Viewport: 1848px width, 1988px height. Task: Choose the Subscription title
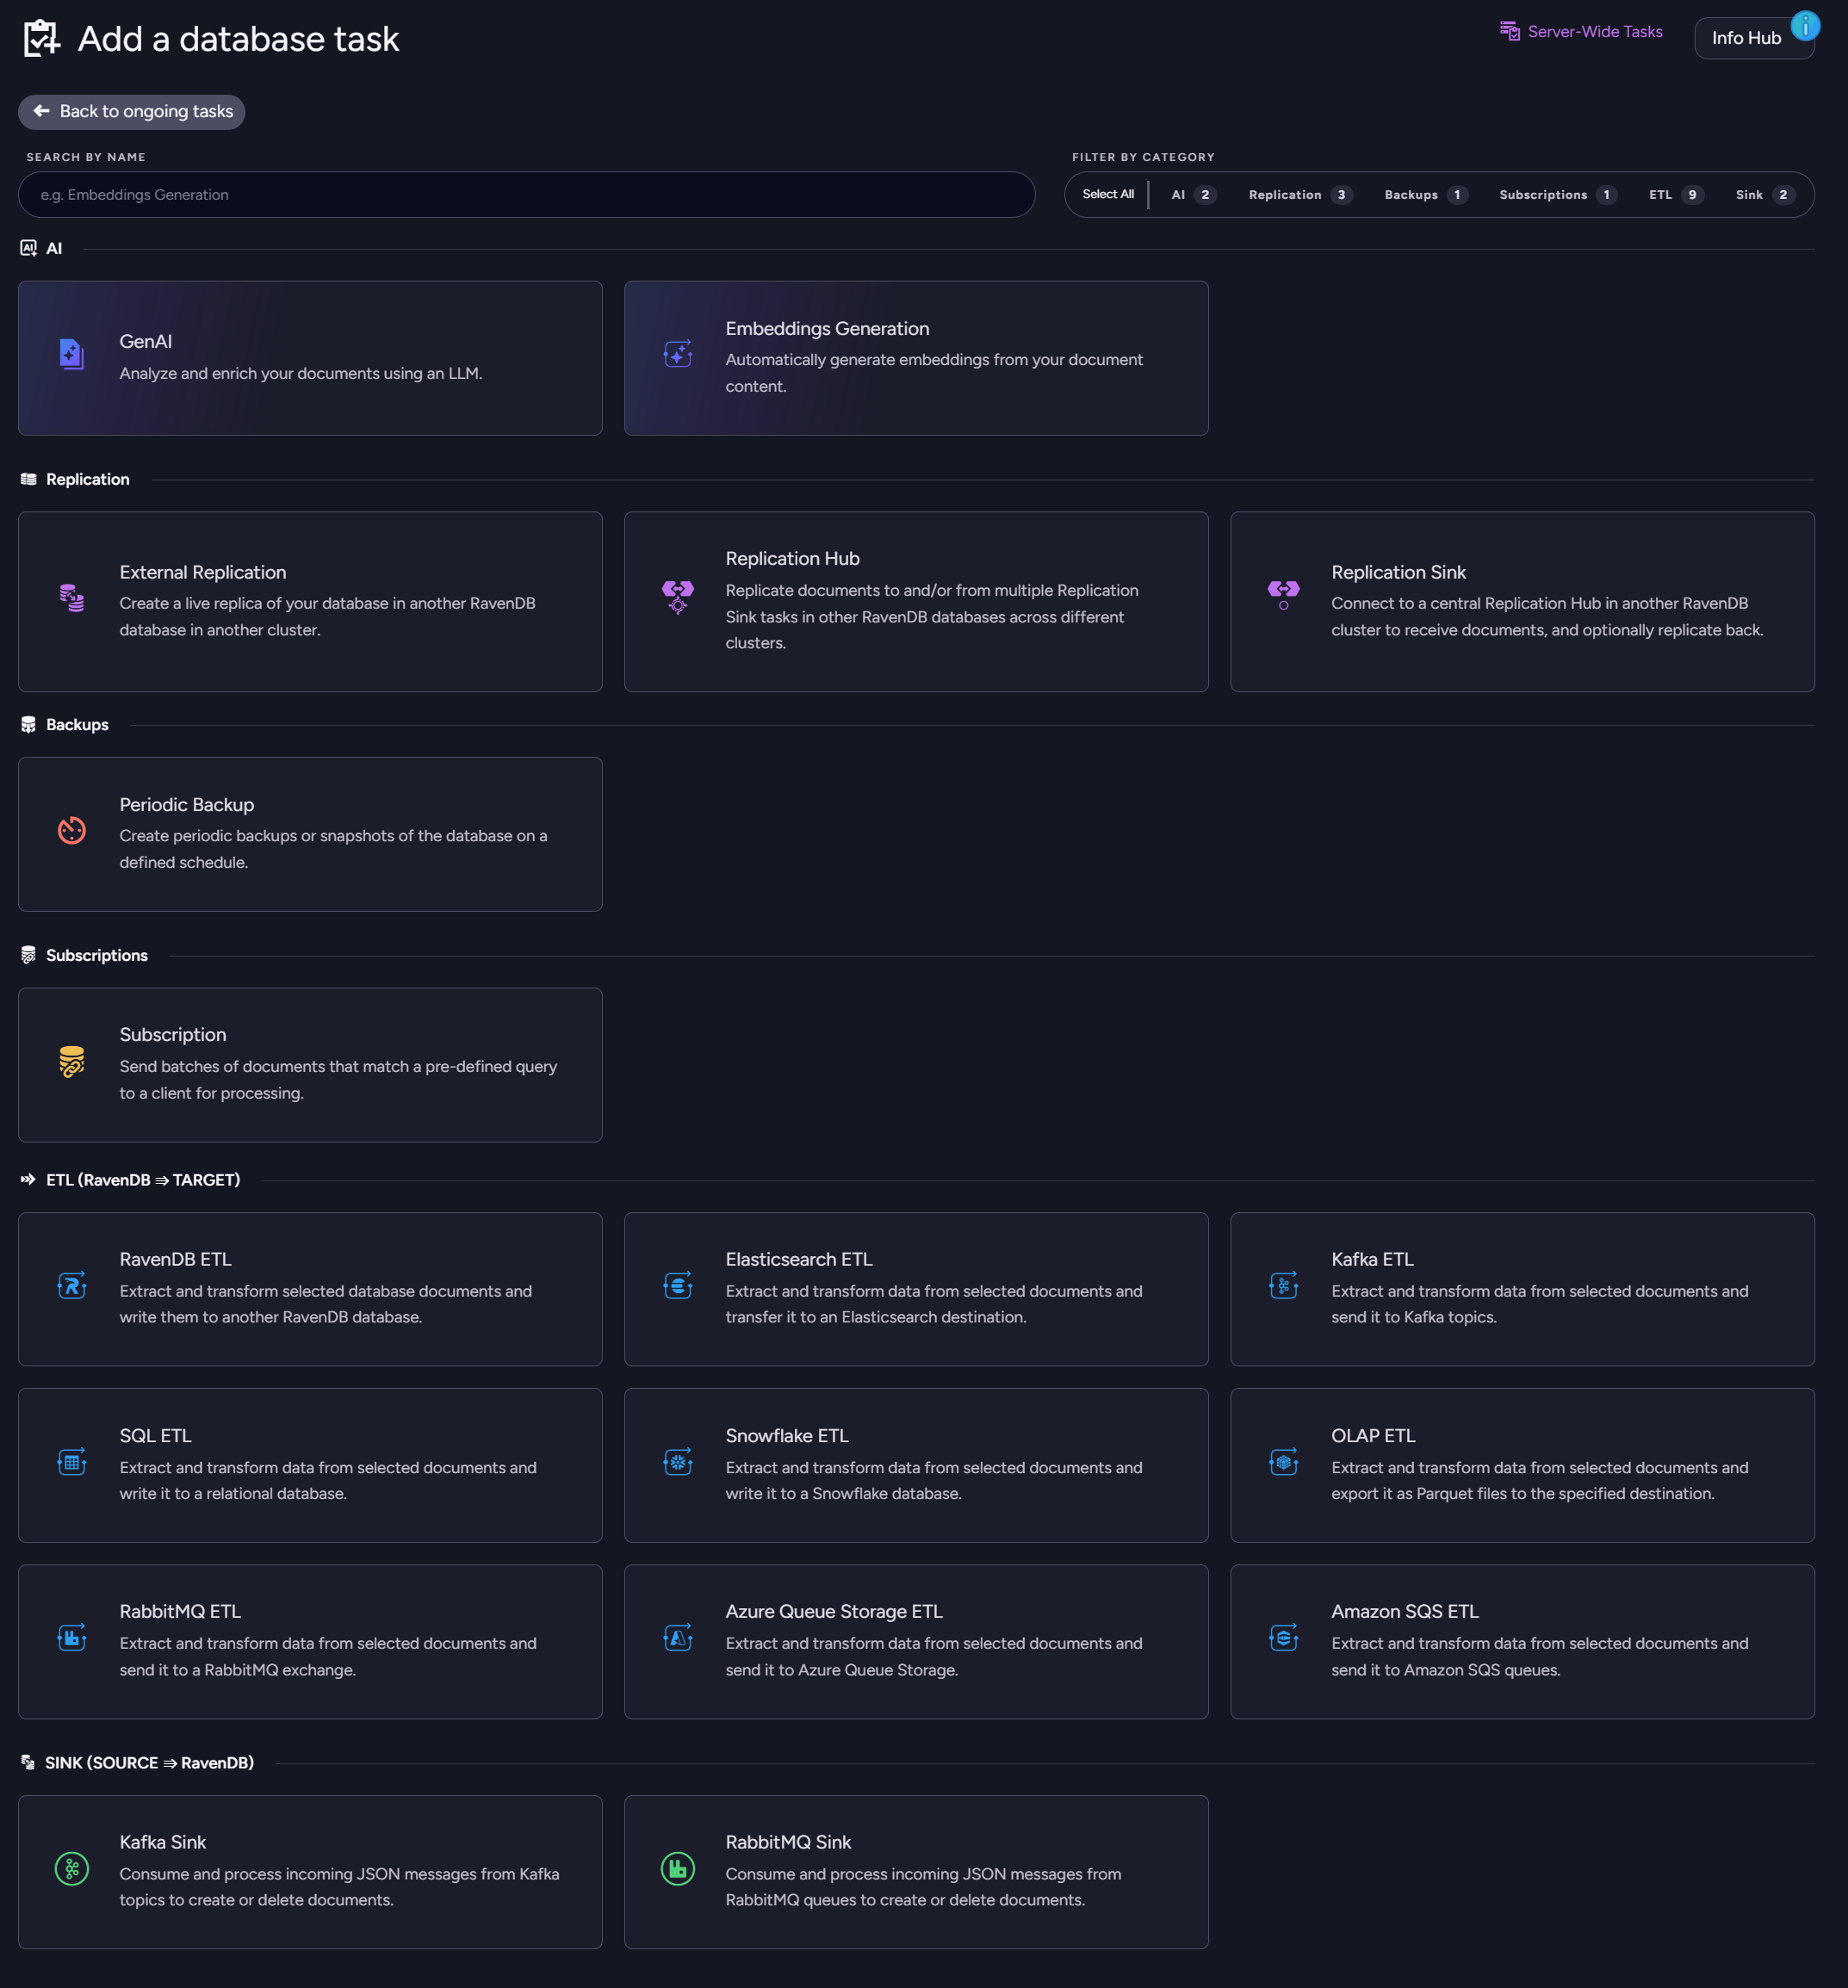(172, 1034)
